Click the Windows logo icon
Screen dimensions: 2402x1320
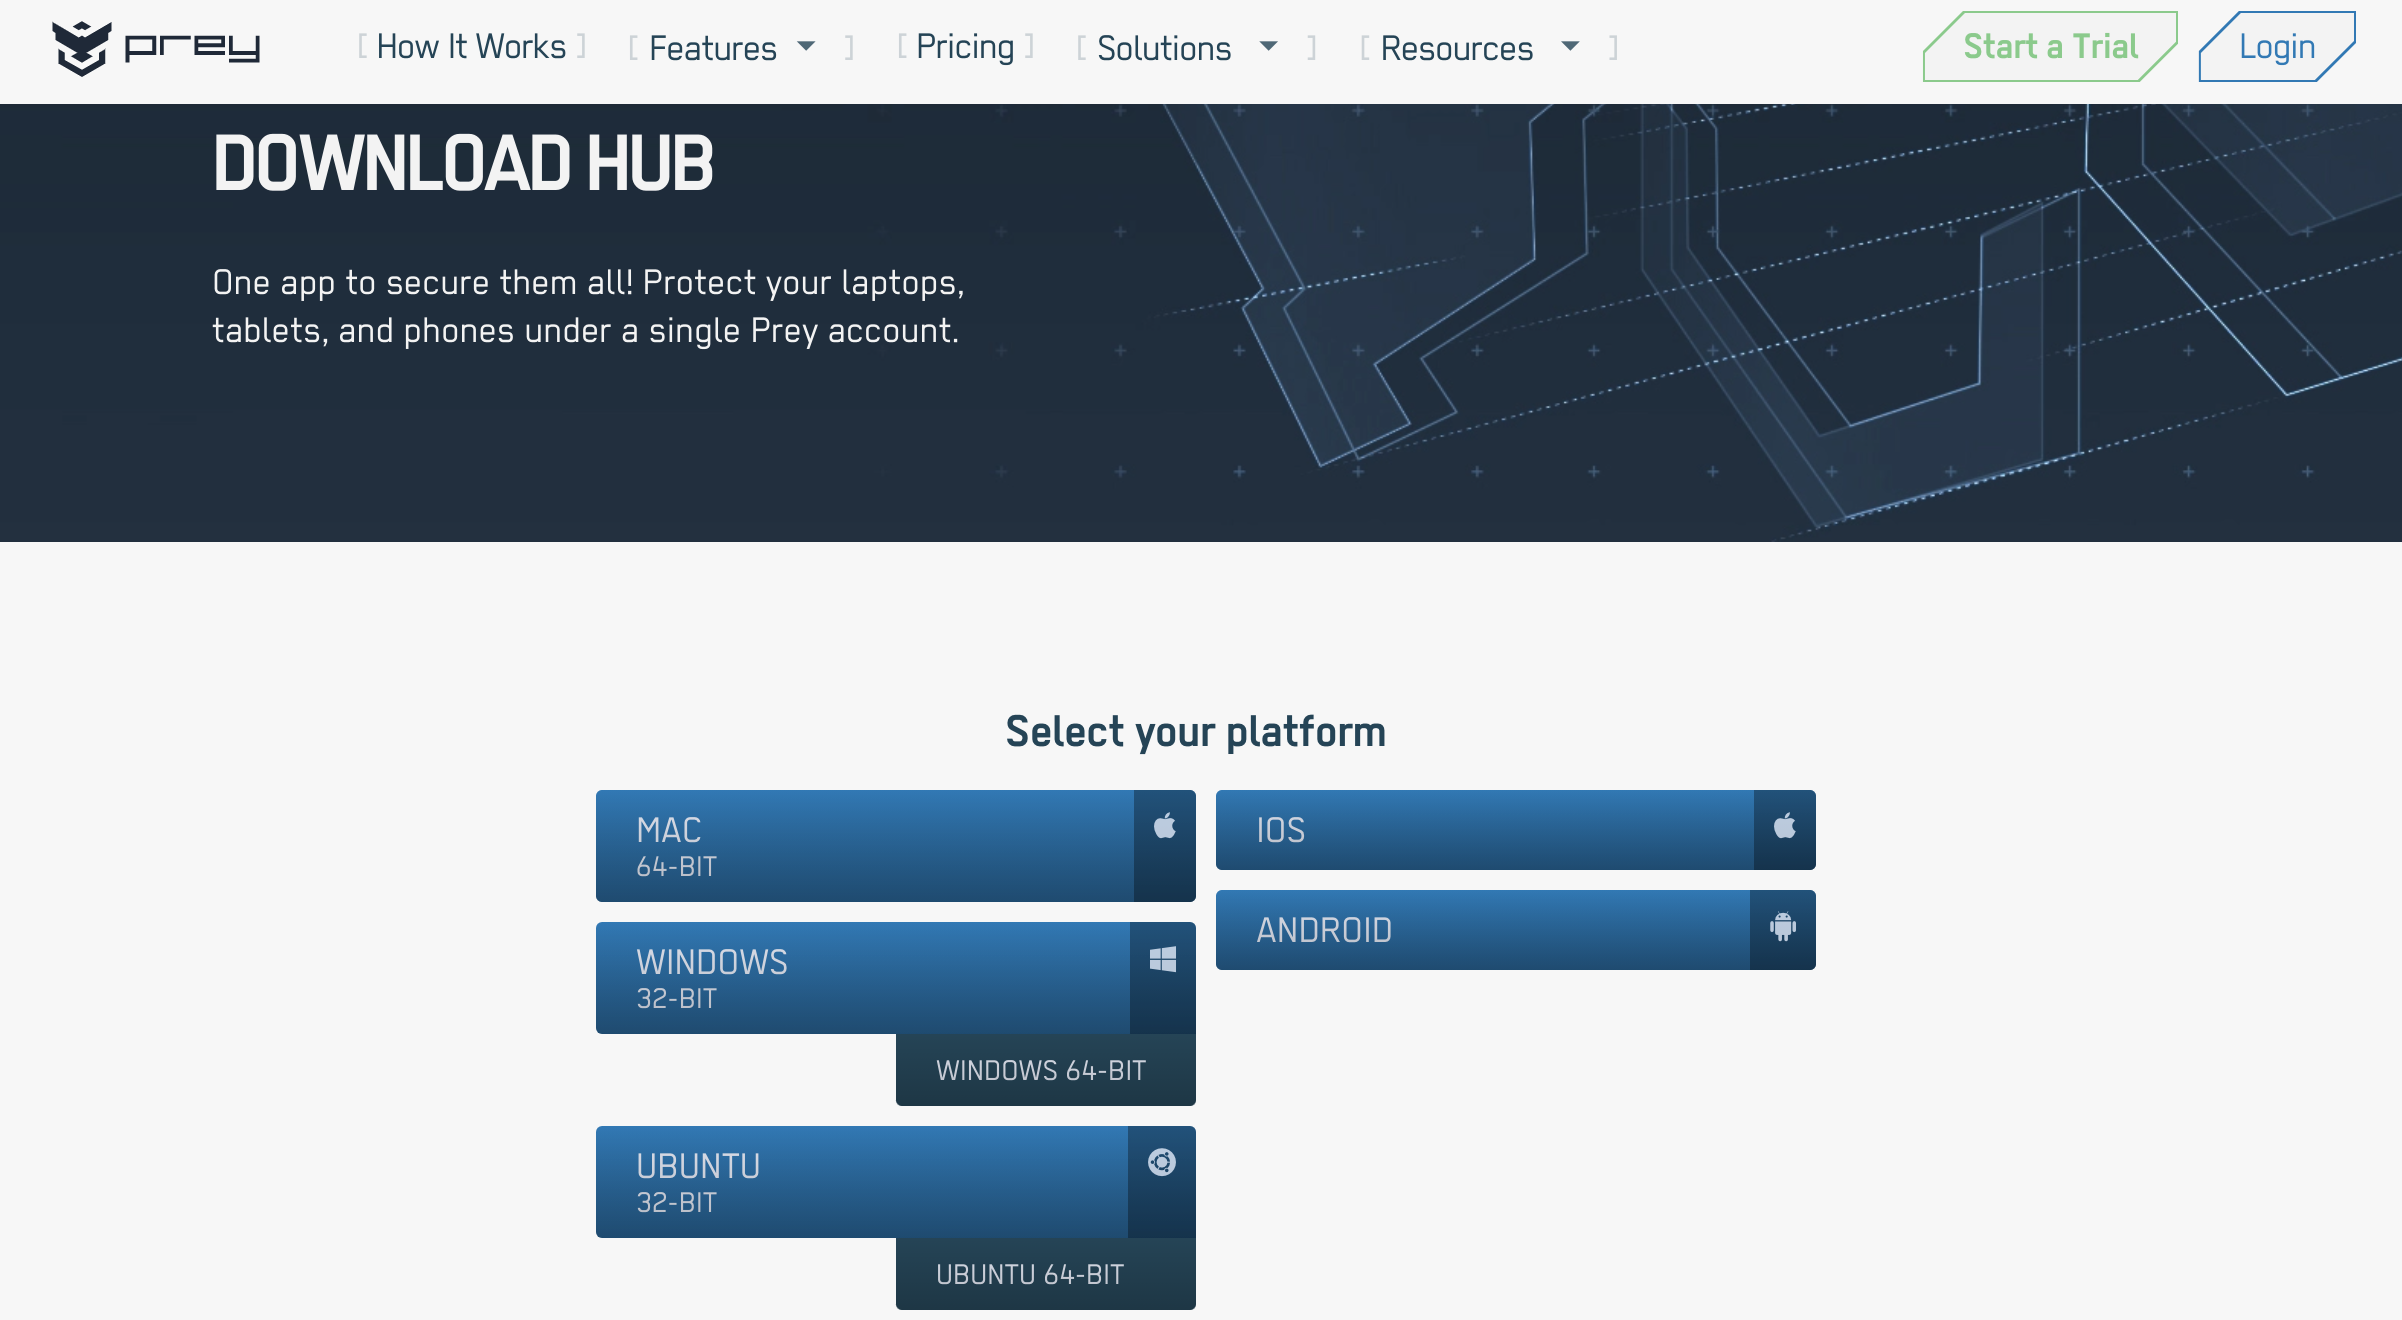(x=1163, y=960)
